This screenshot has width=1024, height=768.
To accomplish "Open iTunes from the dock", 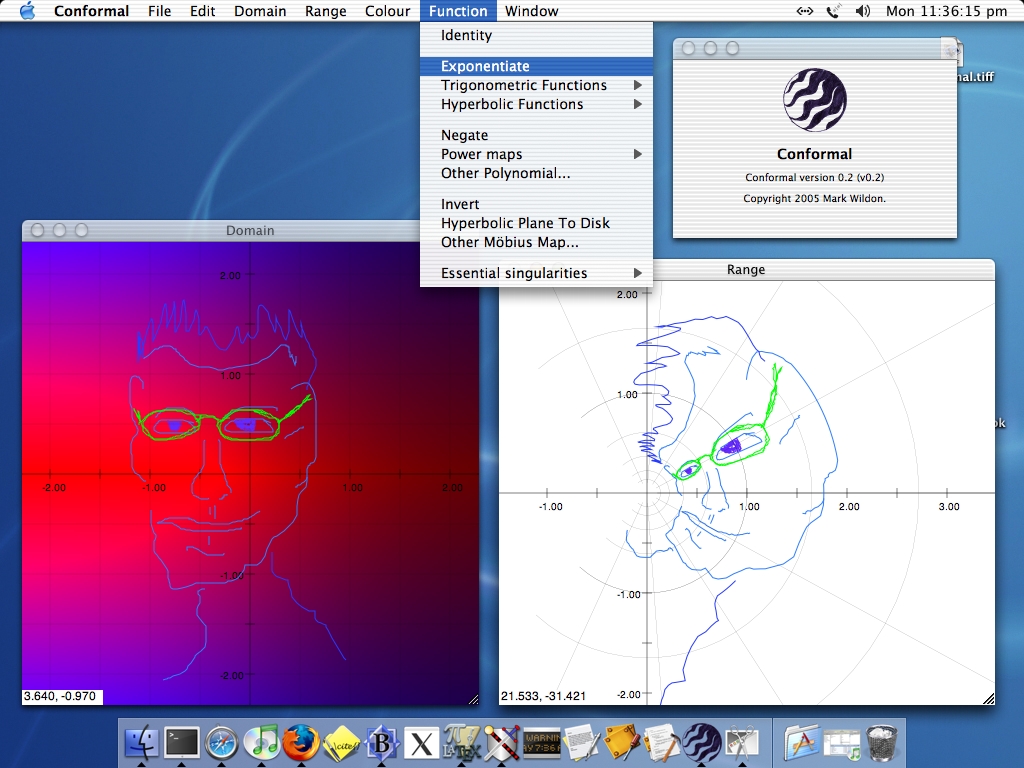I will (261, 742).
